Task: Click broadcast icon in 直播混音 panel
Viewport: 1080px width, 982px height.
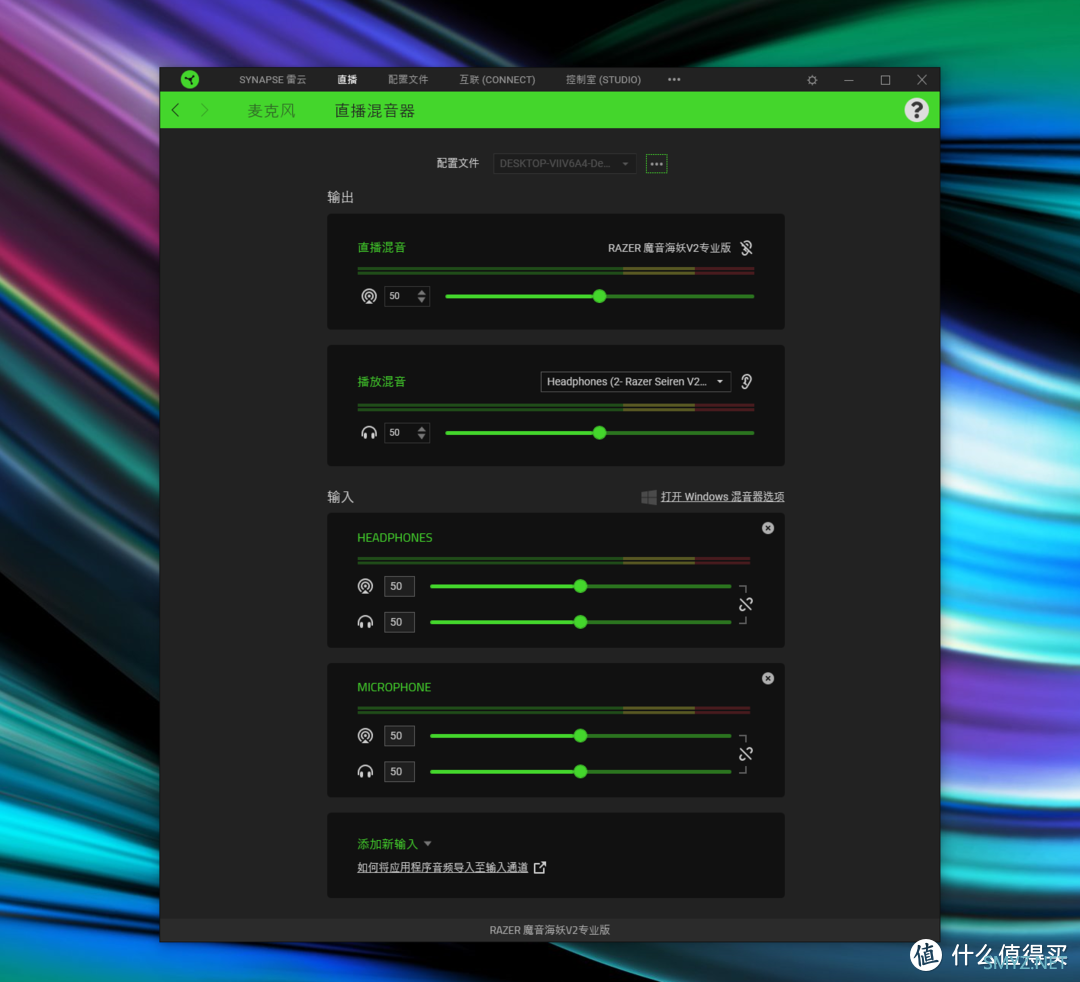Action: (369, 296)
